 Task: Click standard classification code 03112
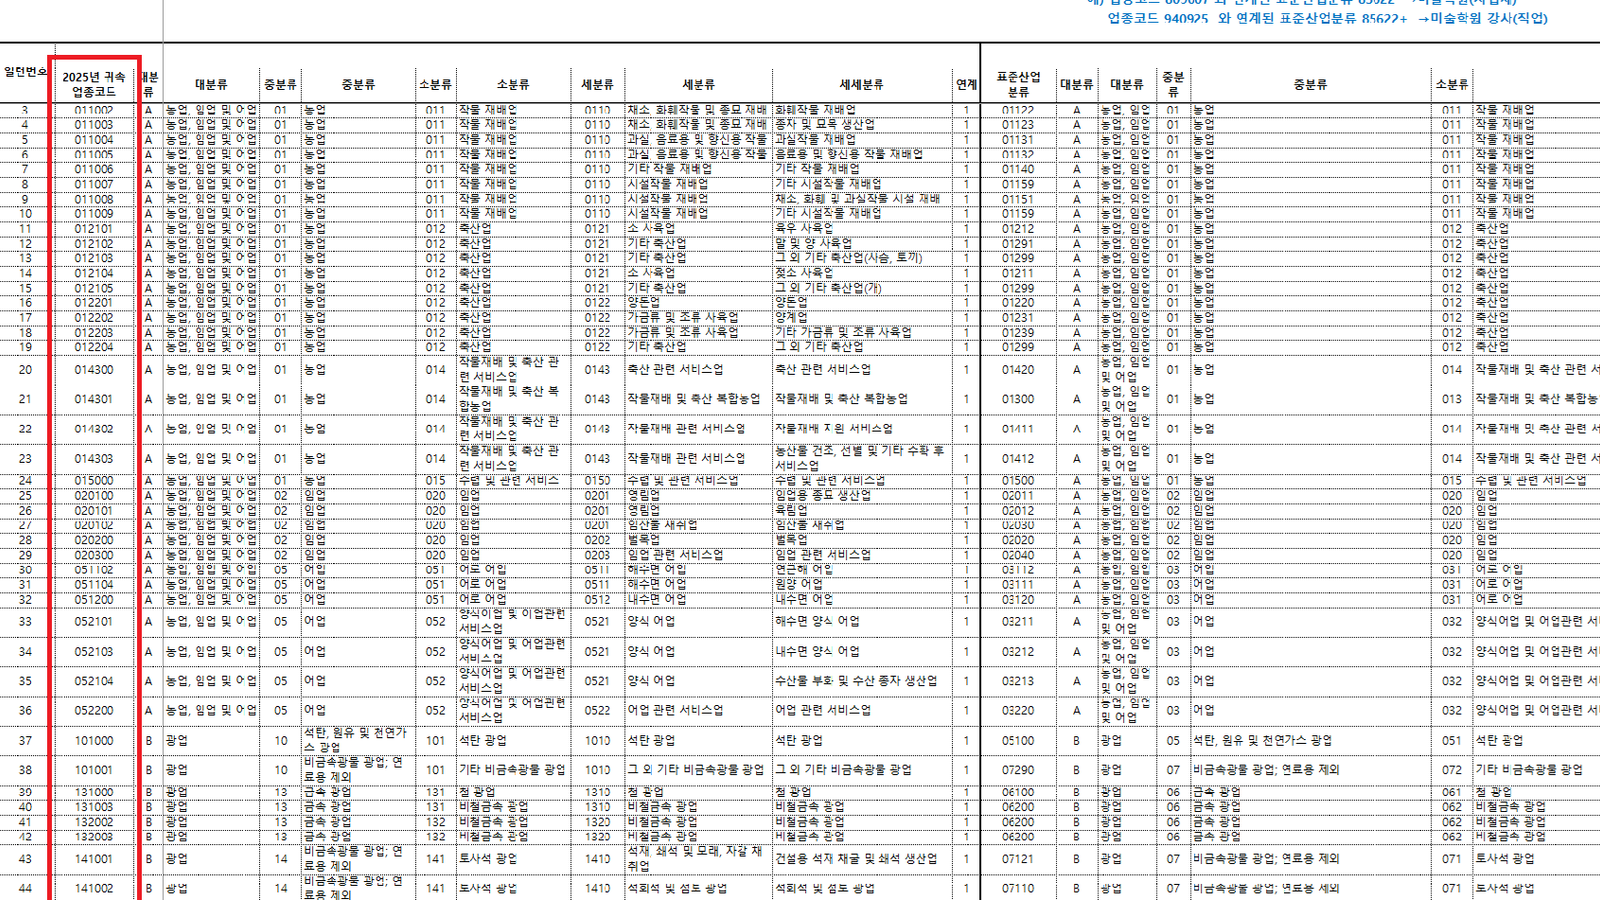click(1018, 570)
